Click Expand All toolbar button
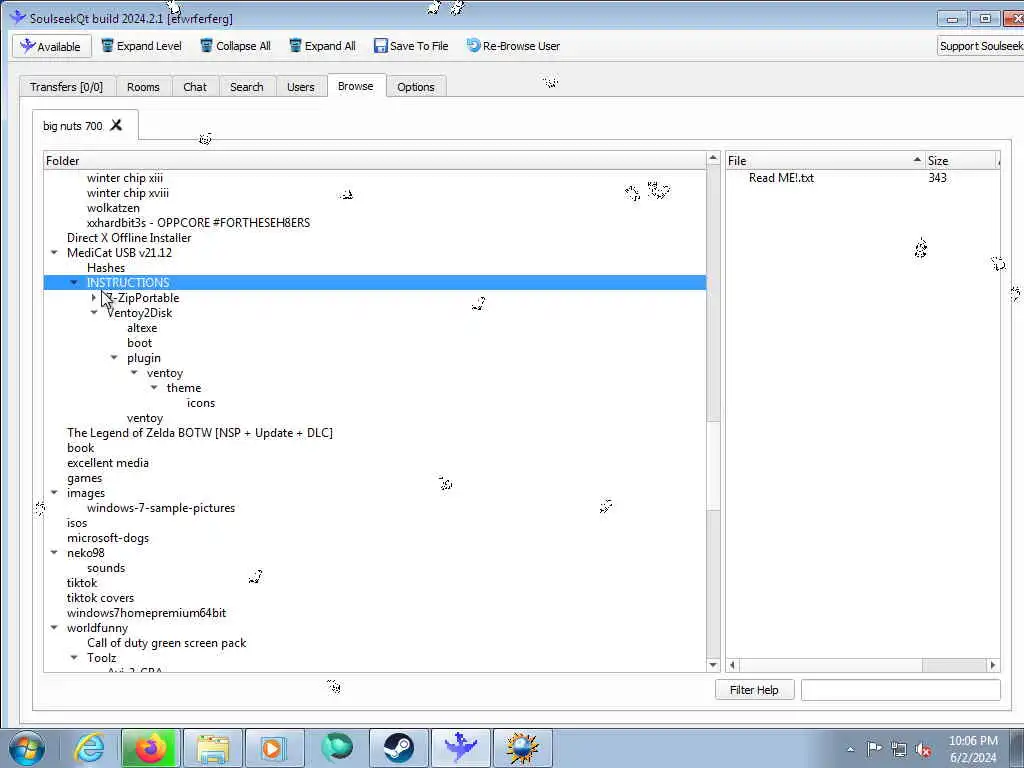The height and width of the screenshot is (768, 1024). click(x=323, y=46)
